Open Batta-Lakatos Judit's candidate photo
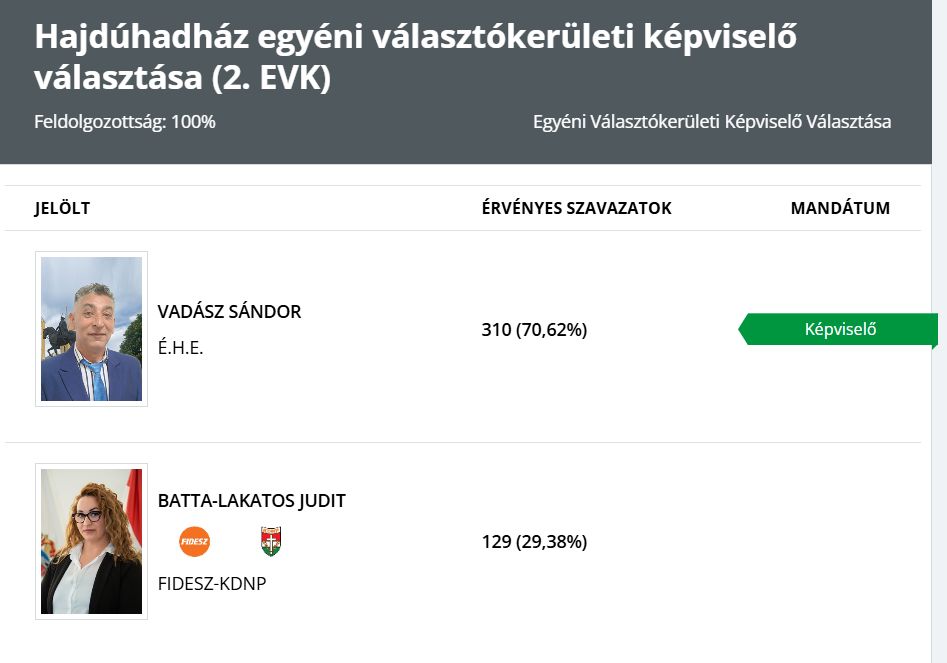947x663 pixels. [91, 542]
